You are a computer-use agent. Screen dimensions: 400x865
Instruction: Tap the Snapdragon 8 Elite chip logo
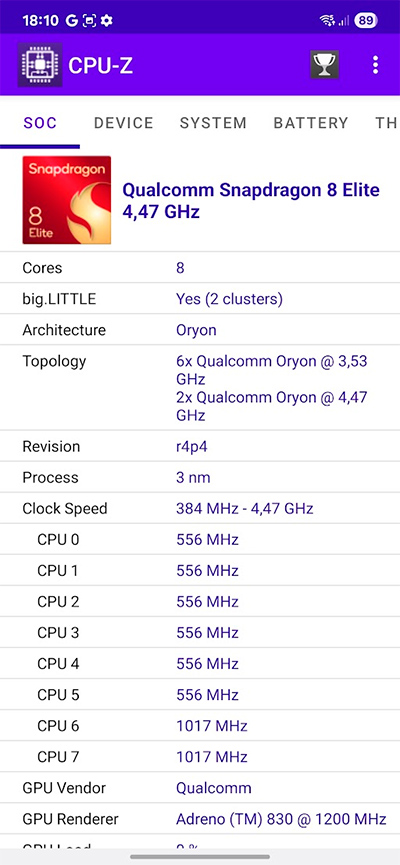(x=67, y=200)
